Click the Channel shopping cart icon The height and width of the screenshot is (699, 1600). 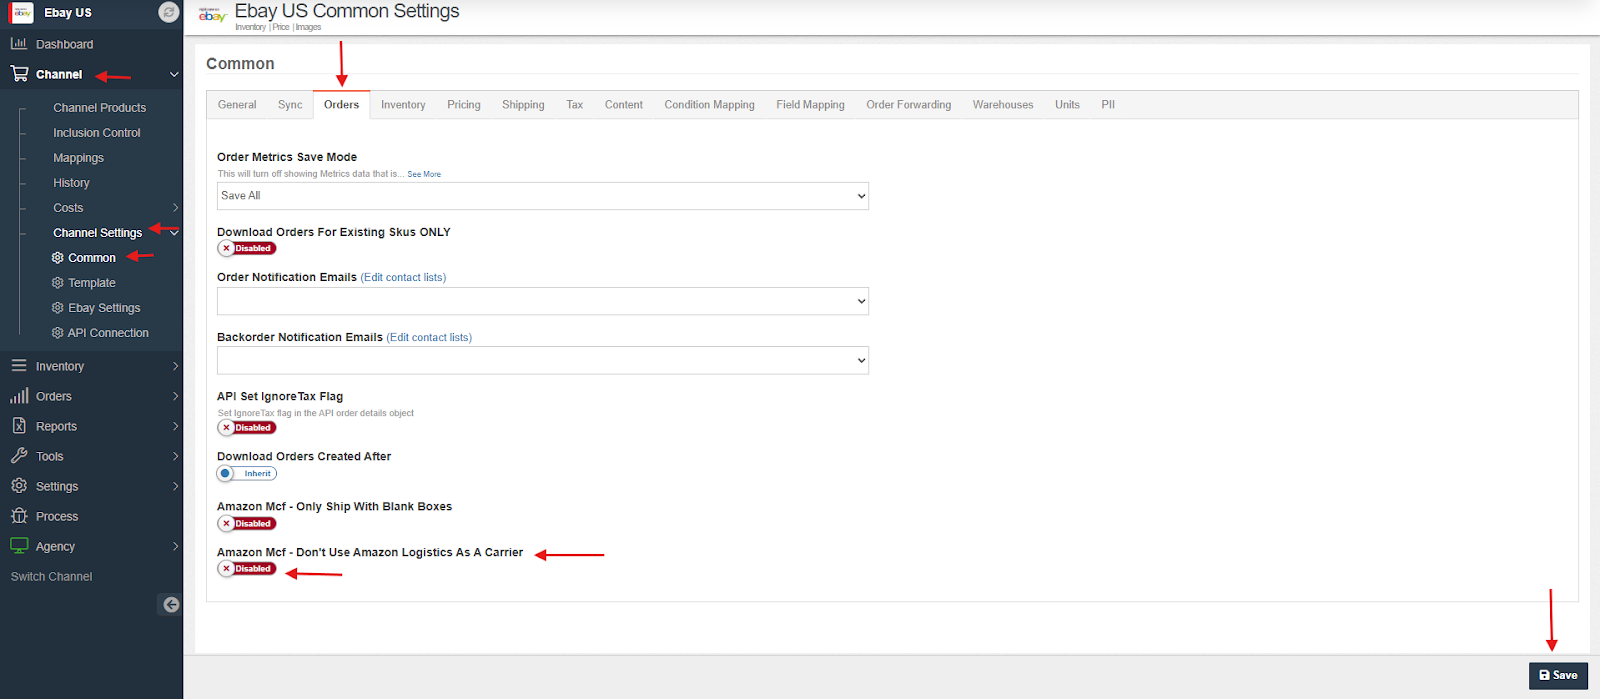point(19,74)
